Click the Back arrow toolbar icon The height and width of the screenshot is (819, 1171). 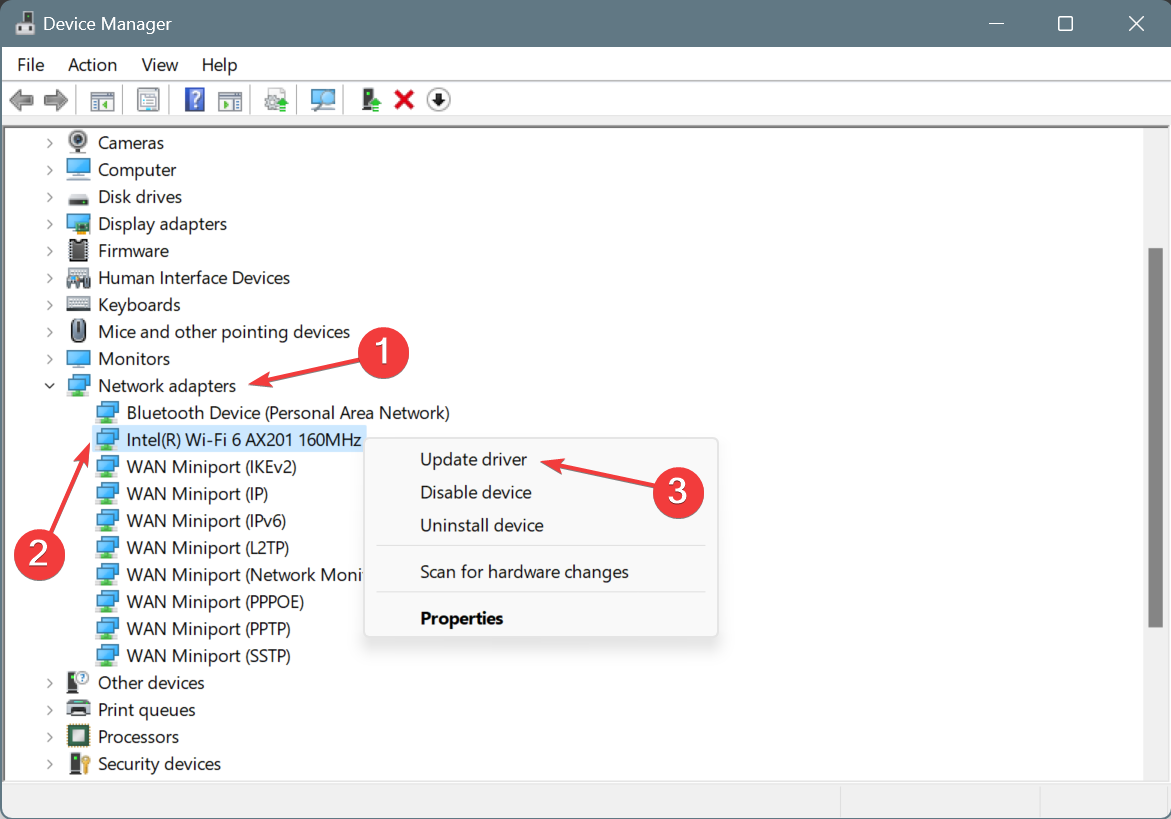(22, 99)
